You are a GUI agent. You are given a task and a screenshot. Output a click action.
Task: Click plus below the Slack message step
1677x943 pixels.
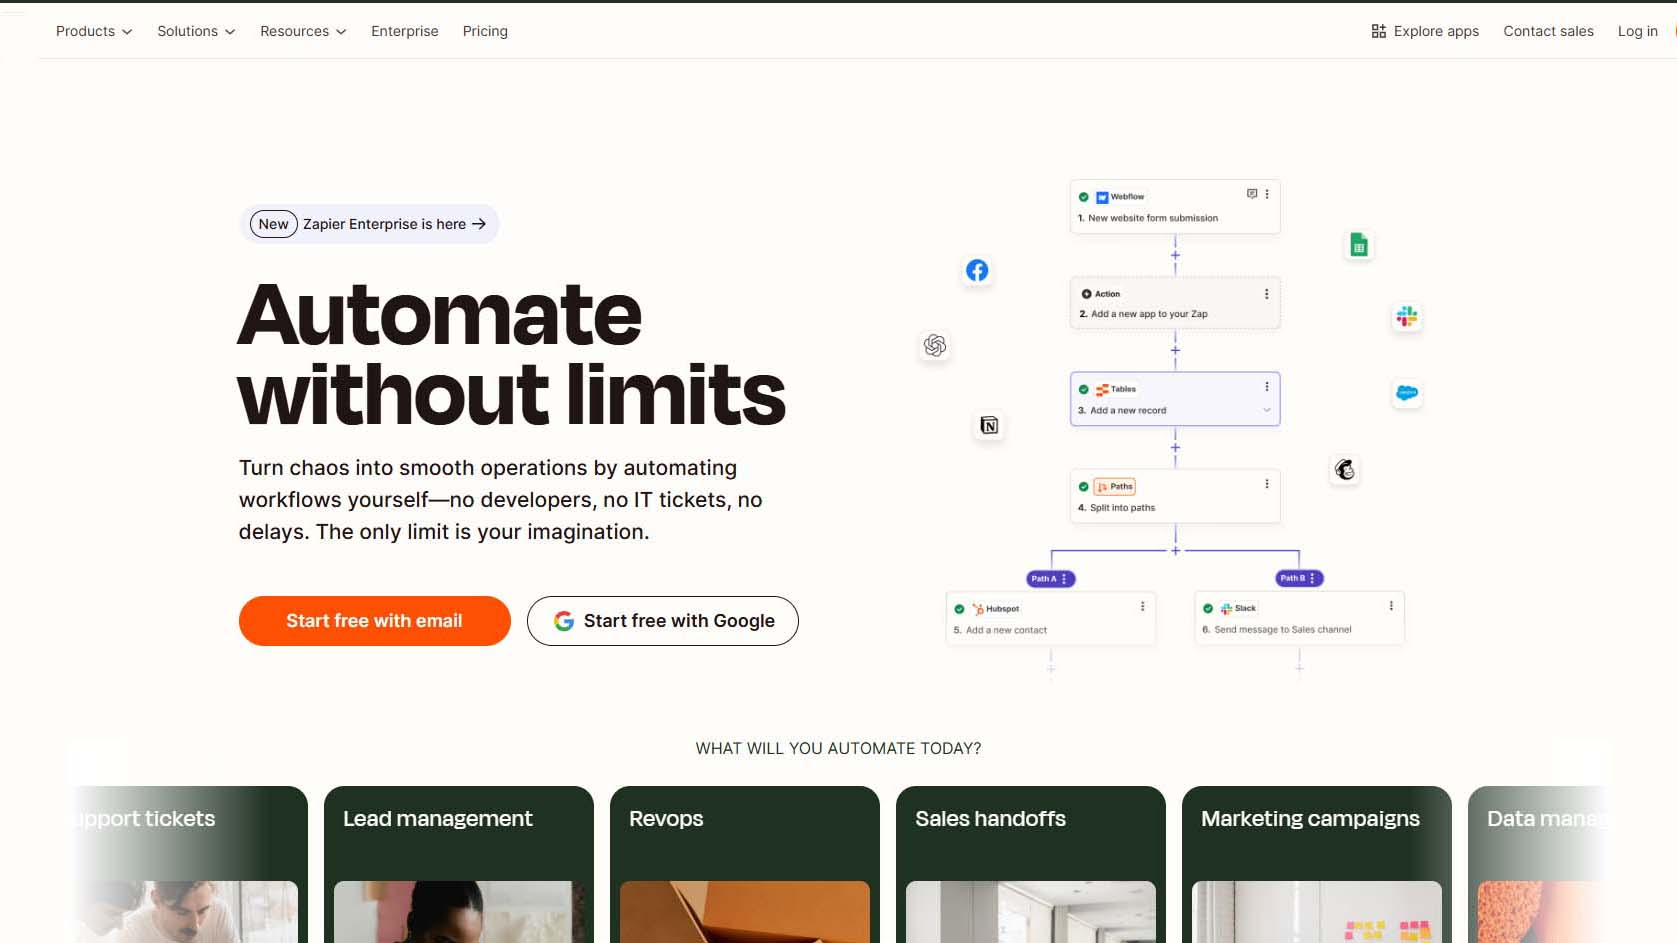click(1299, 668)
